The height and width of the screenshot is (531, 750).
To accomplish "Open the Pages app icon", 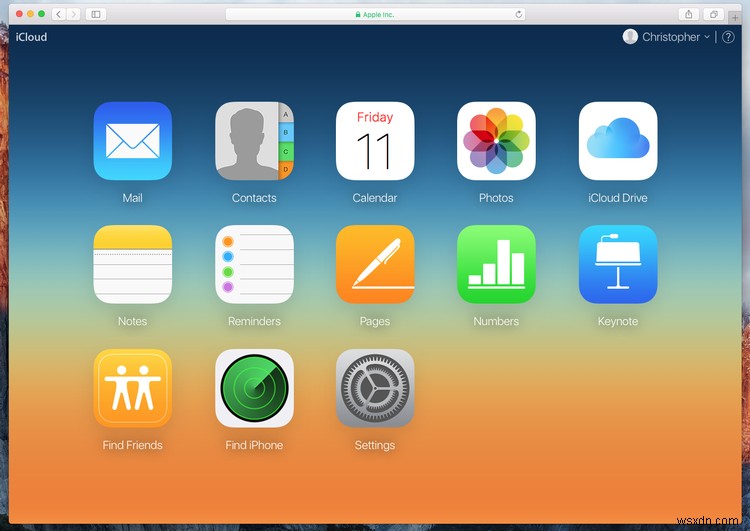I will click(375, 264).
